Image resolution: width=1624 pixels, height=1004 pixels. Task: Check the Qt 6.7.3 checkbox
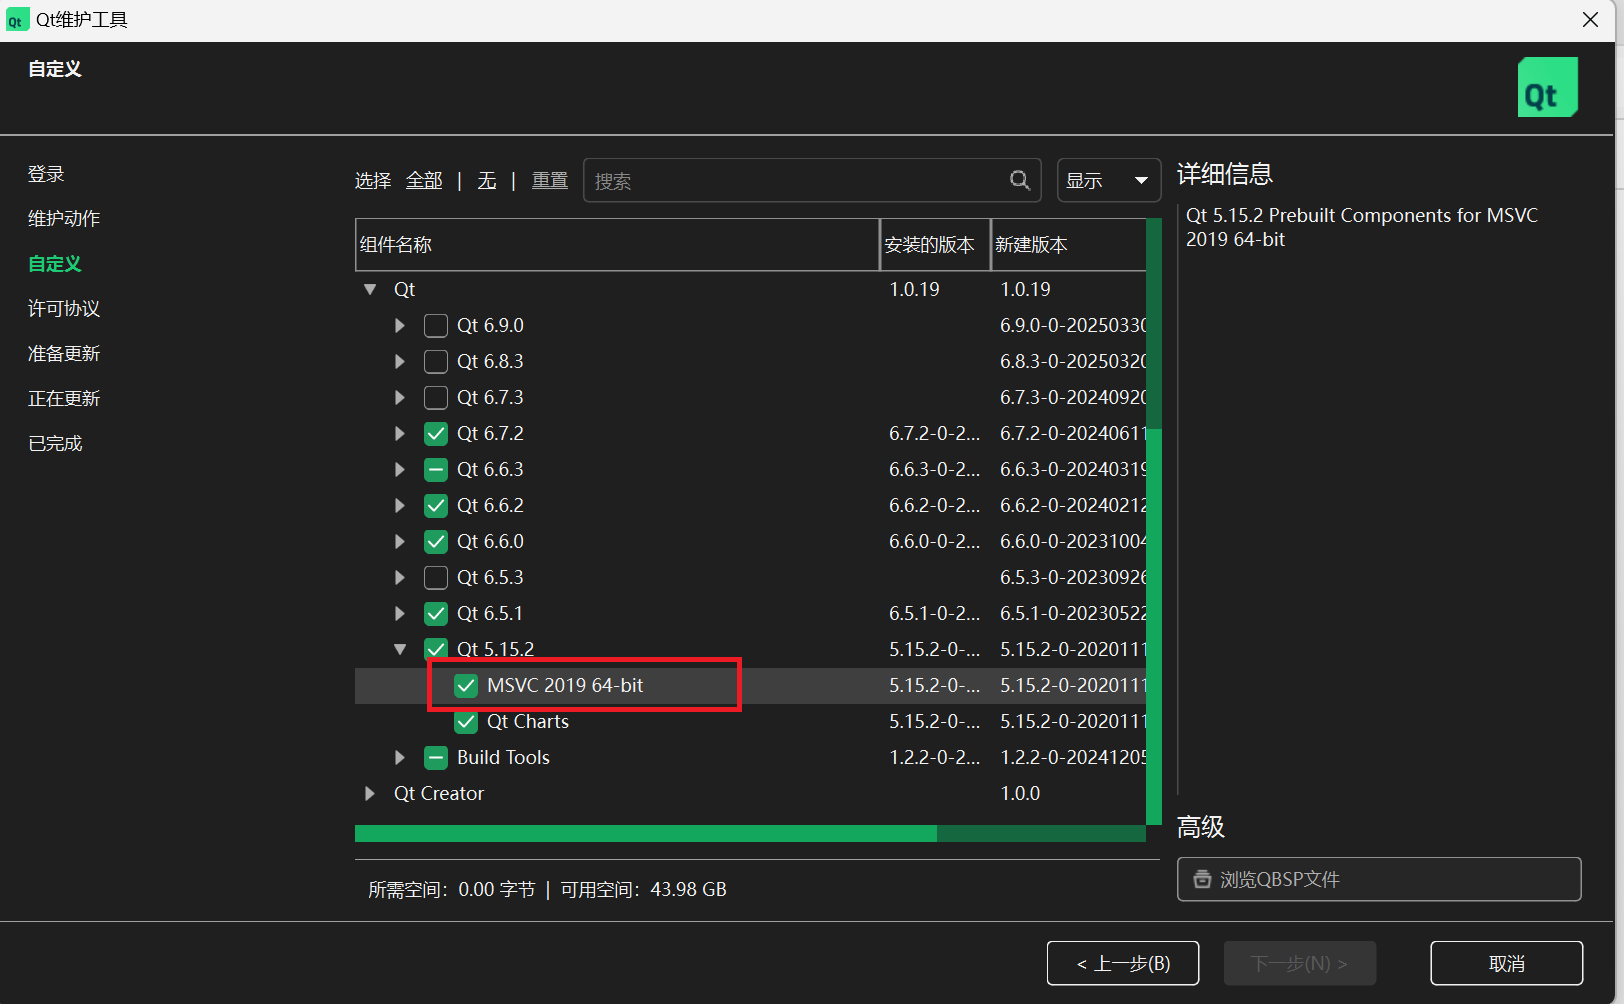pyautogui.click(x=436, y=398)
